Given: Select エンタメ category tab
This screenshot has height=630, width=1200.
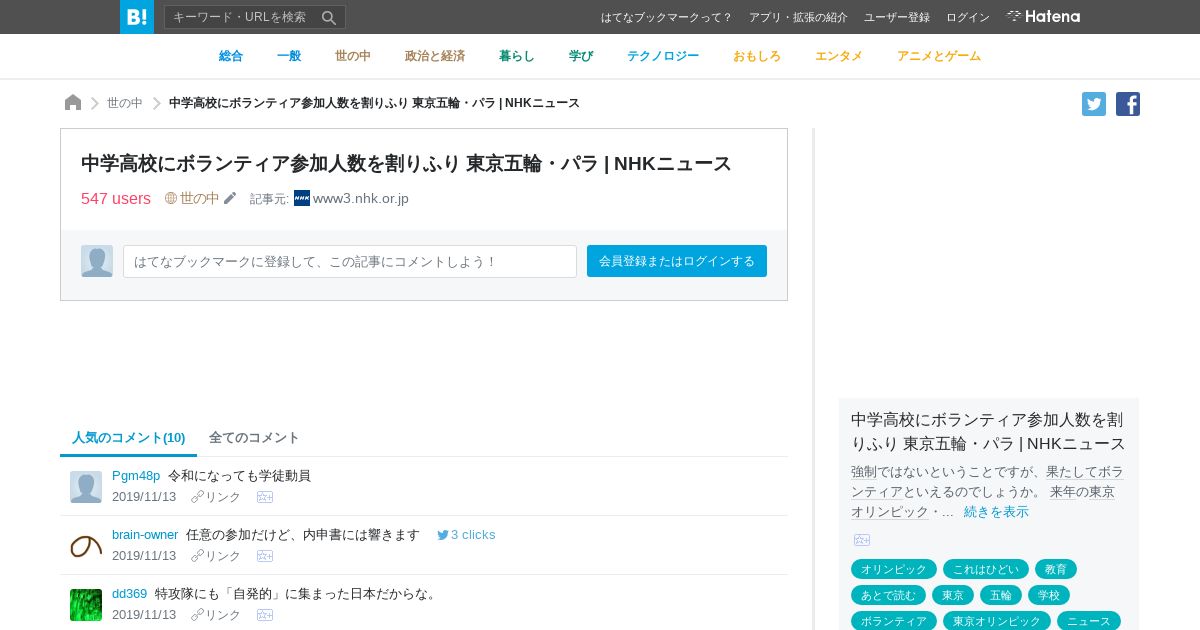Looking at the screenshot, I should tap(839, 56).
